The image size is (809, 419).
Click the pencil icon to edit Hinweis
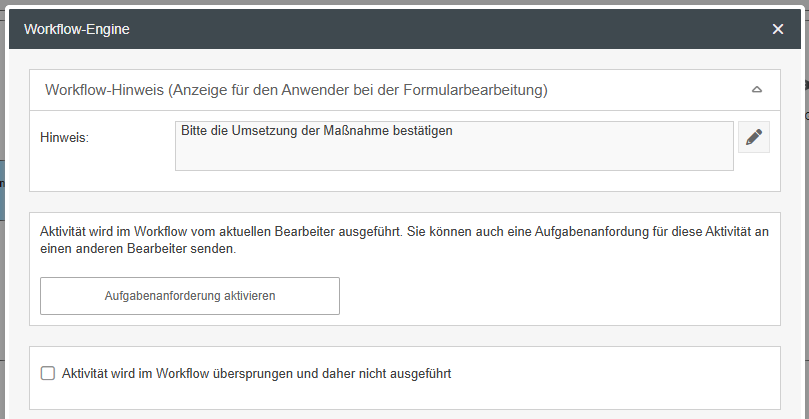[x=754, y=137]
